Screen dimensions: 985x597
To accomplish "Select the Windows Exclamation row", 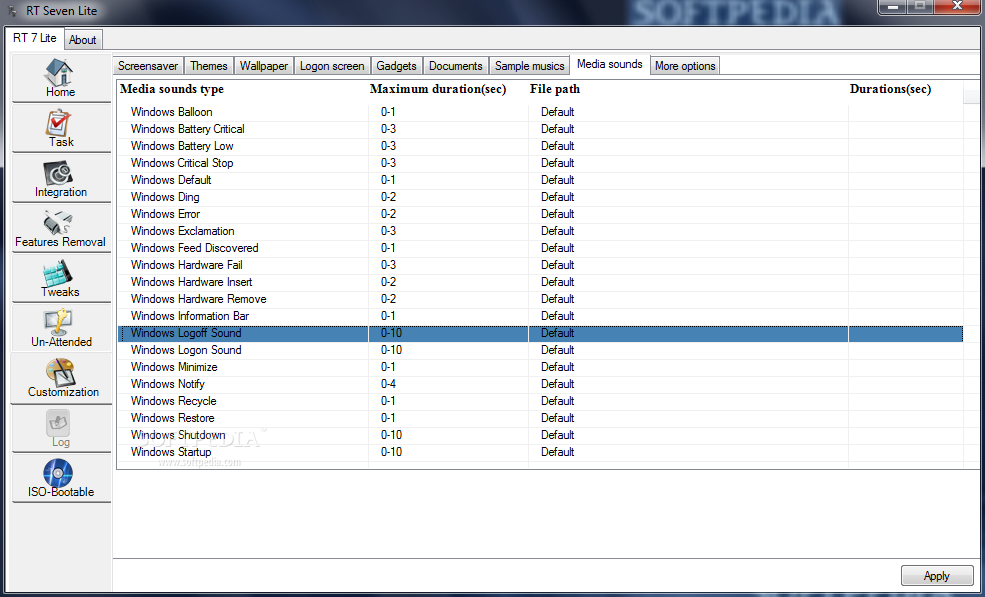I will pos(540,231).
